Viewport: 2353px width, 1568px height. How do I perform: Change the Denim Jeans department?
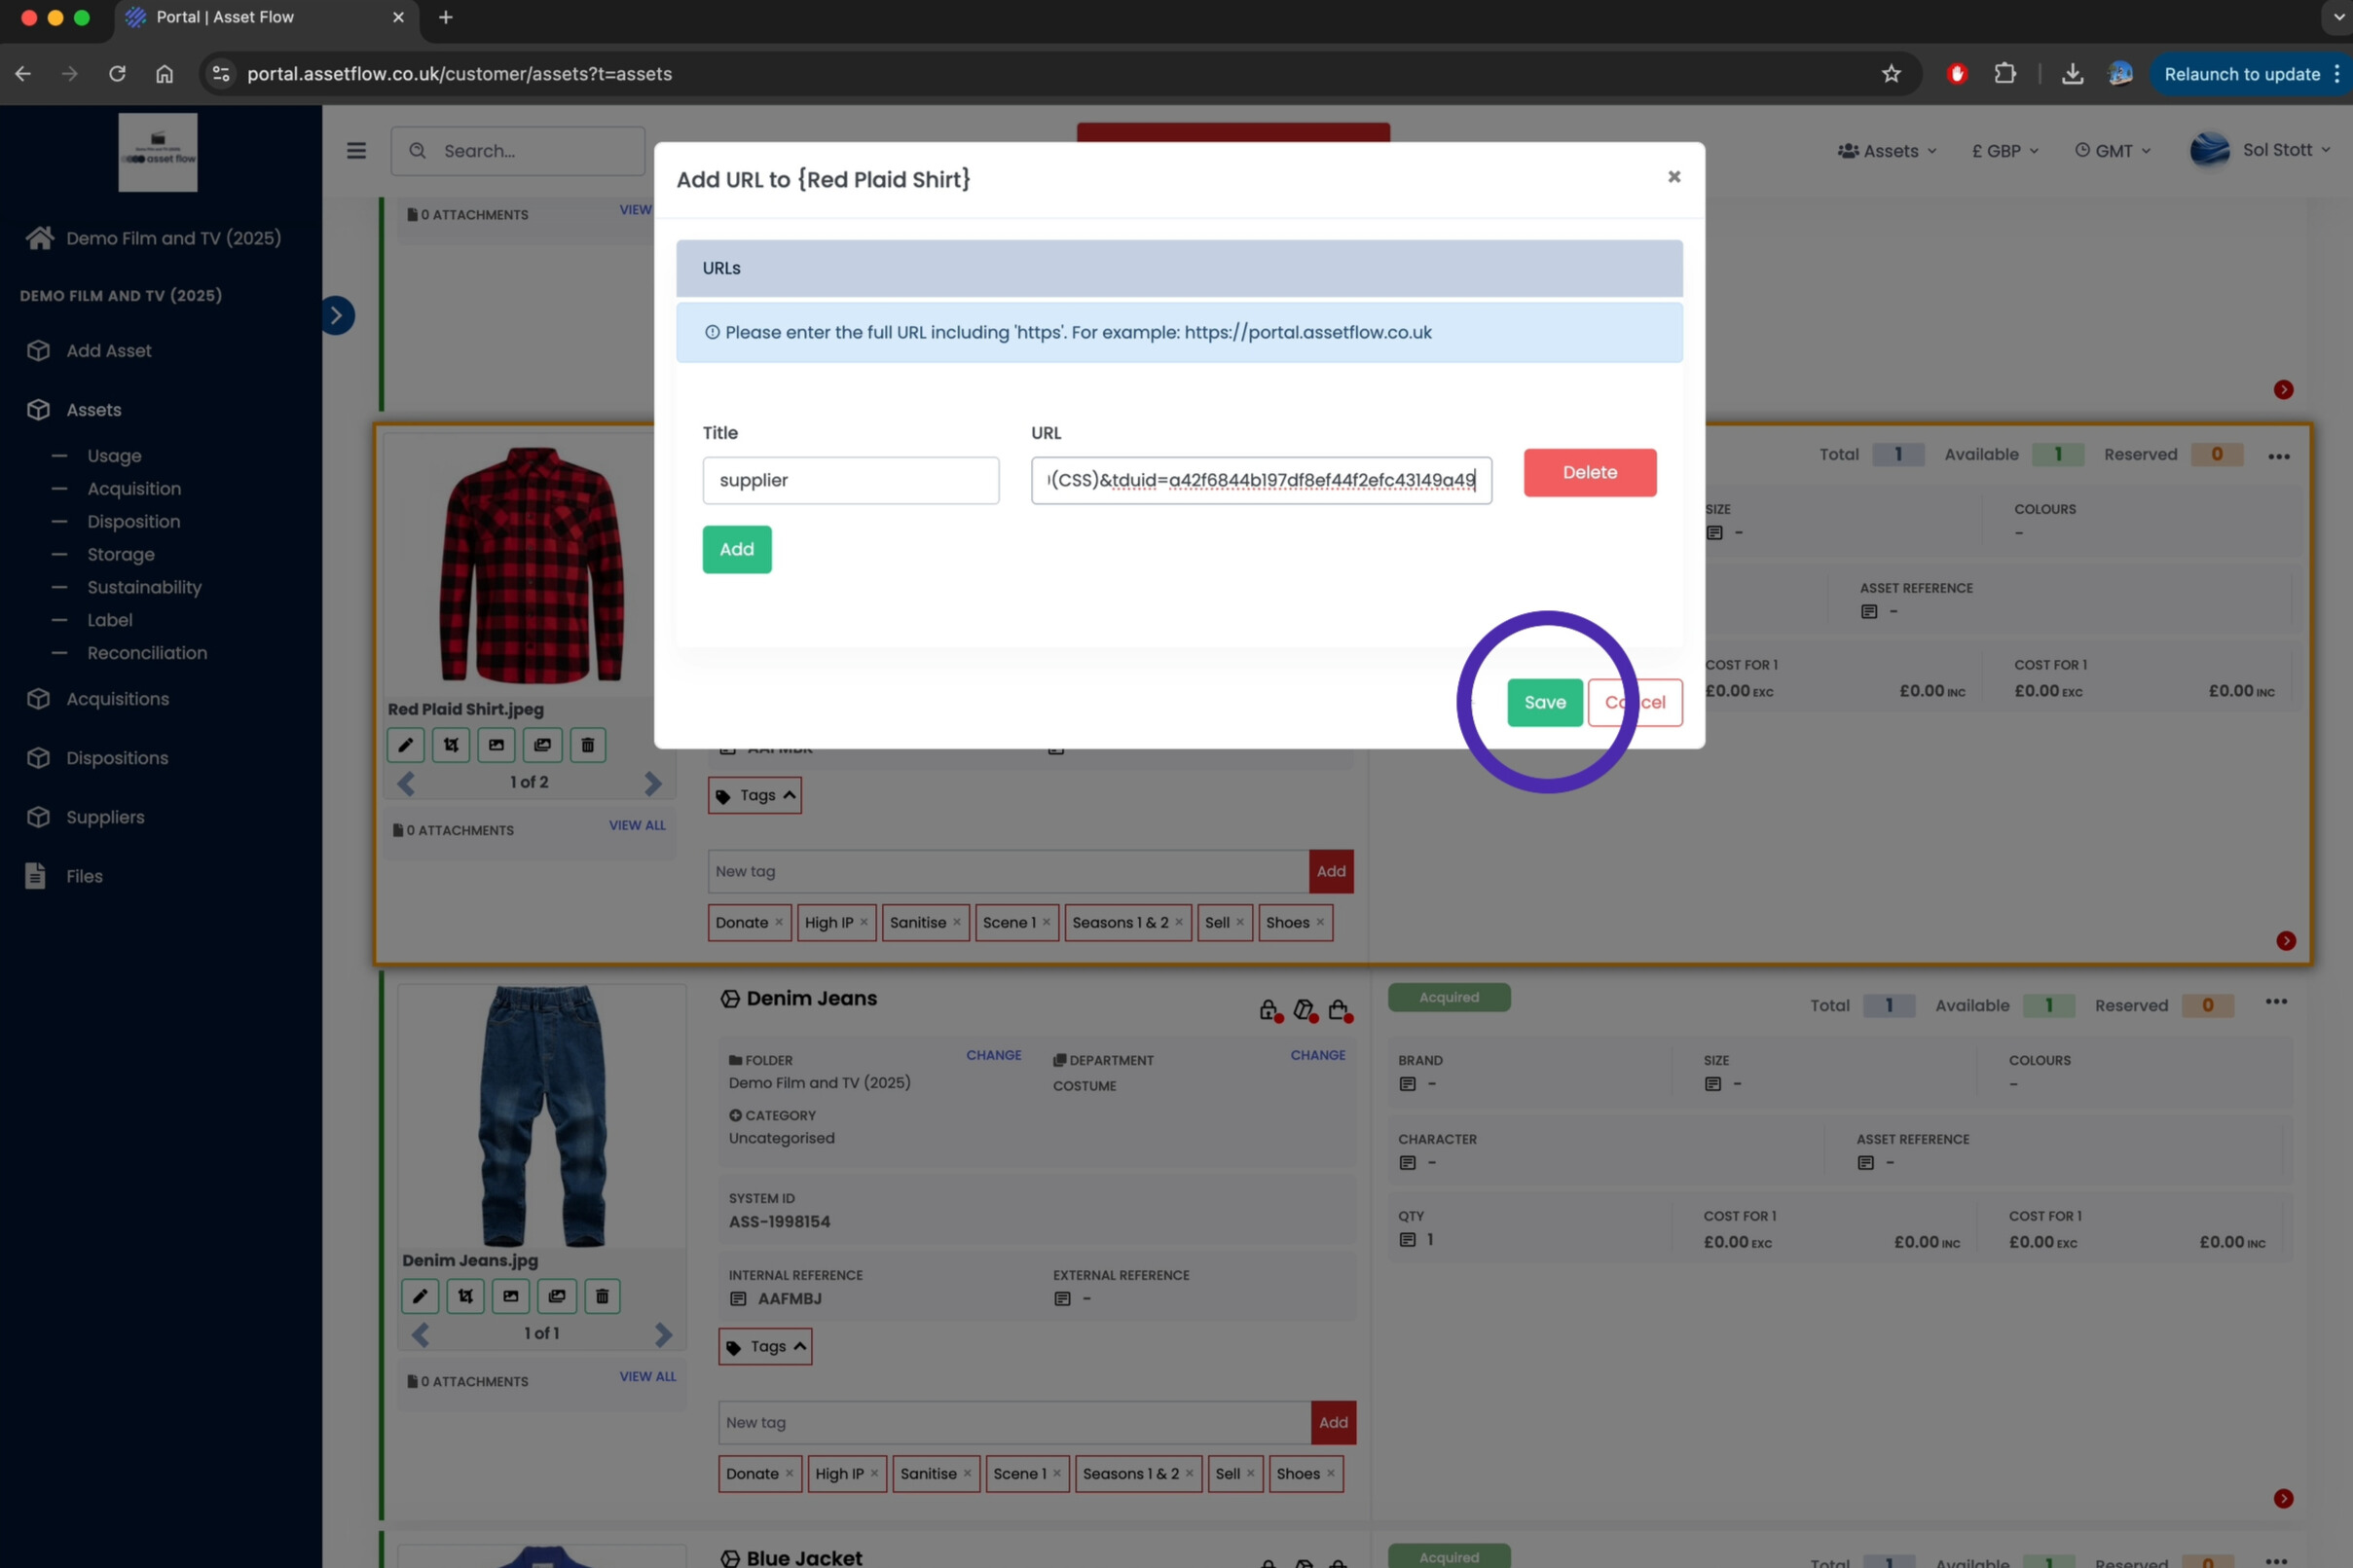click(x=1317, y=1055)
